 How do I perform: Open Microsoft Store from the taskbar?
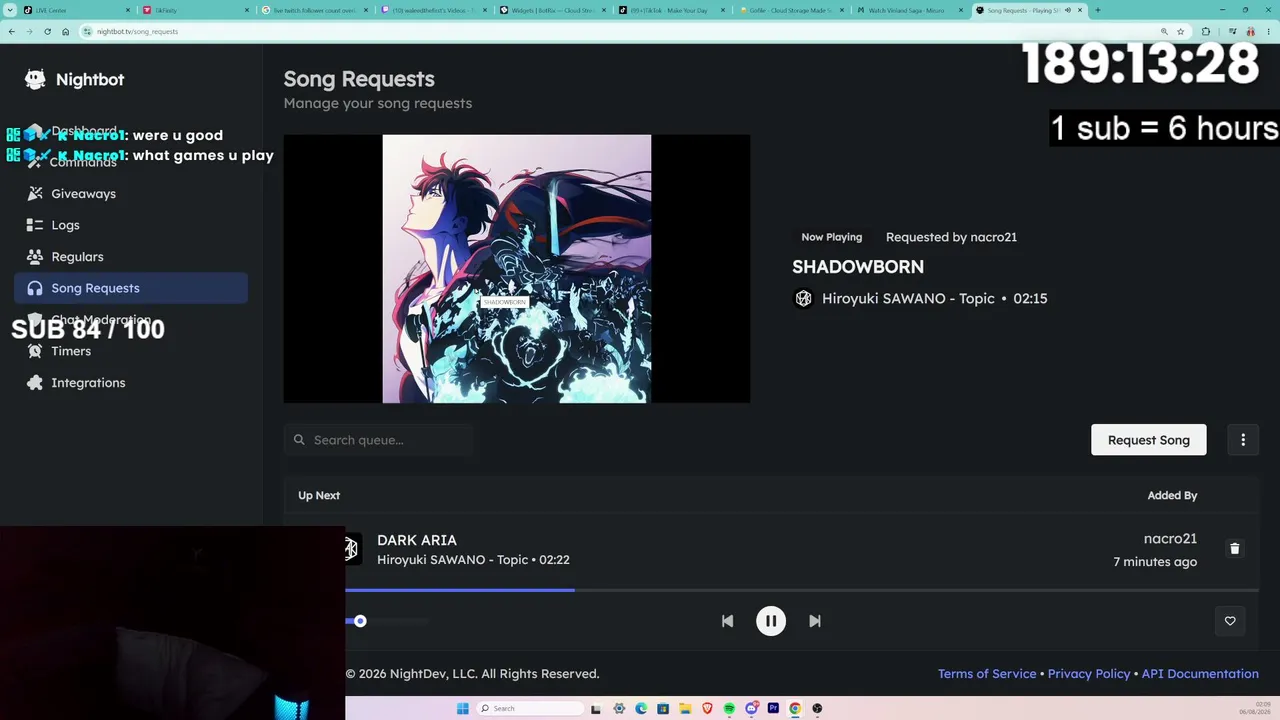pyautogui.click(x=663, y=709)
